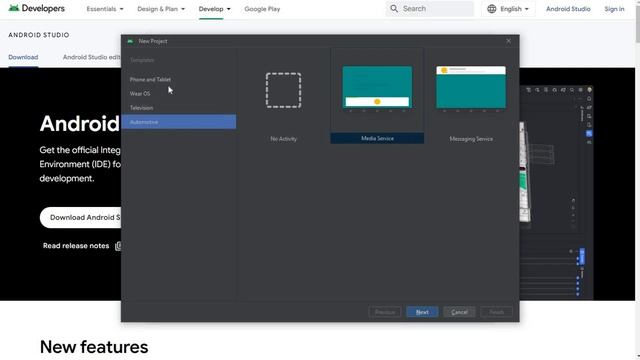Close the New Project dialog
Image resolution: width=640 pixels, height=360 pixels.
pos(509,41)
